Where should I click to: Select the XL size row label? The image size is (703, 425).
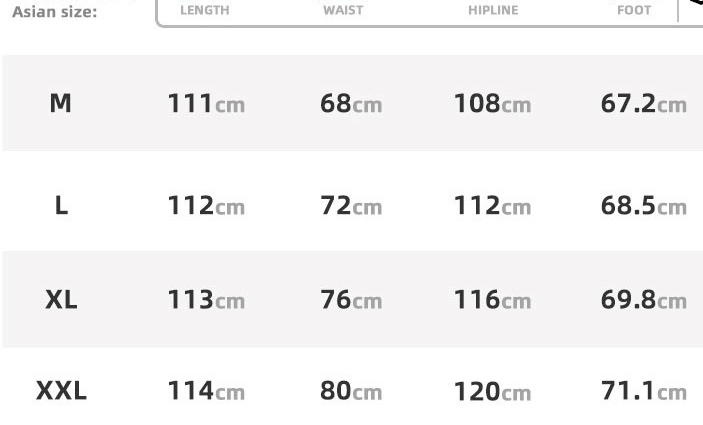61,299
